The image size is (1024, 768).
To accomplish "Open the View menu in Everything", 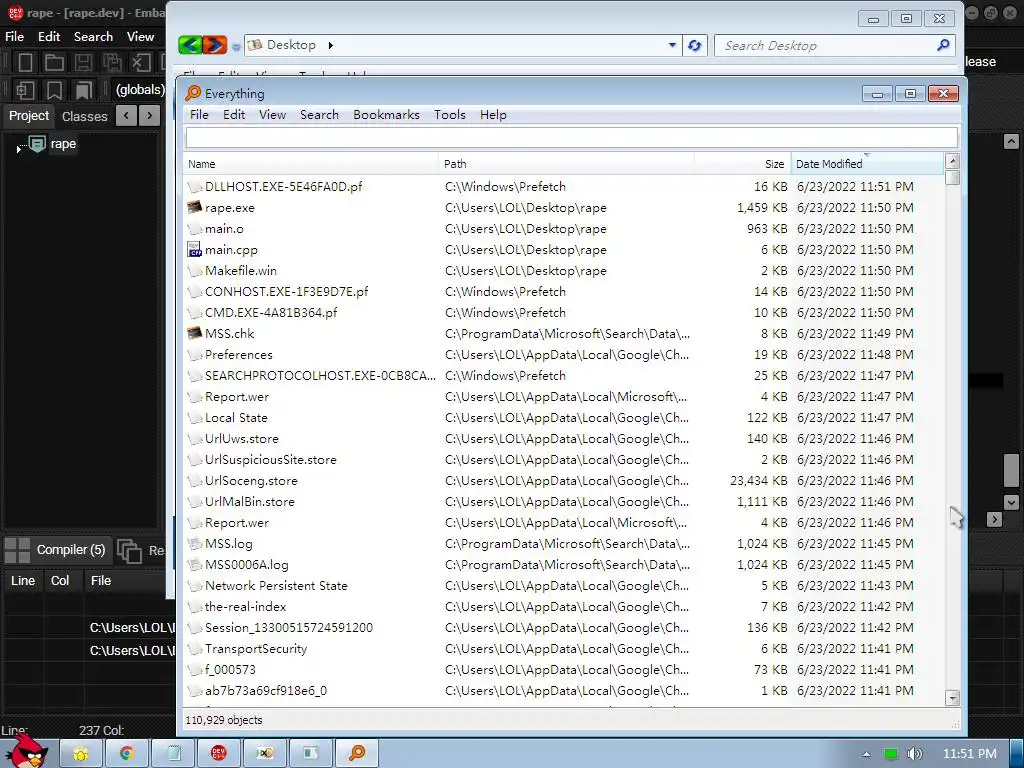I will (x=272, y=114).
